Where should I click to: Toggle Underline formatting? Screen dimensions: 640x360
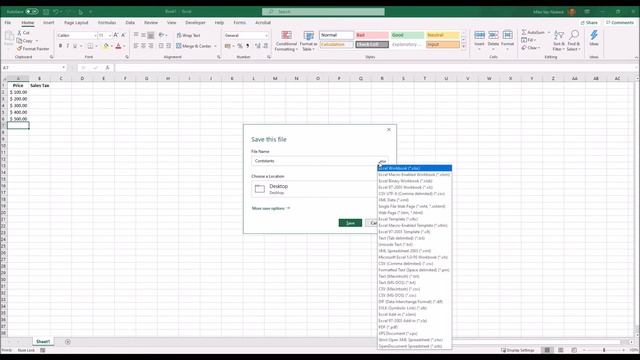(x=75, y=46)
